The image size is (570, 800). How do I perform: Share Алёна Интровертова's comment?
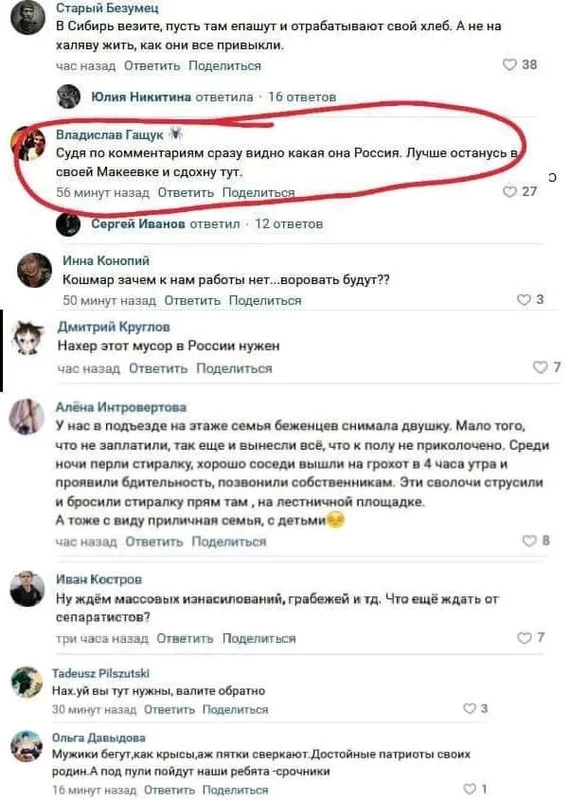[229, 542]
